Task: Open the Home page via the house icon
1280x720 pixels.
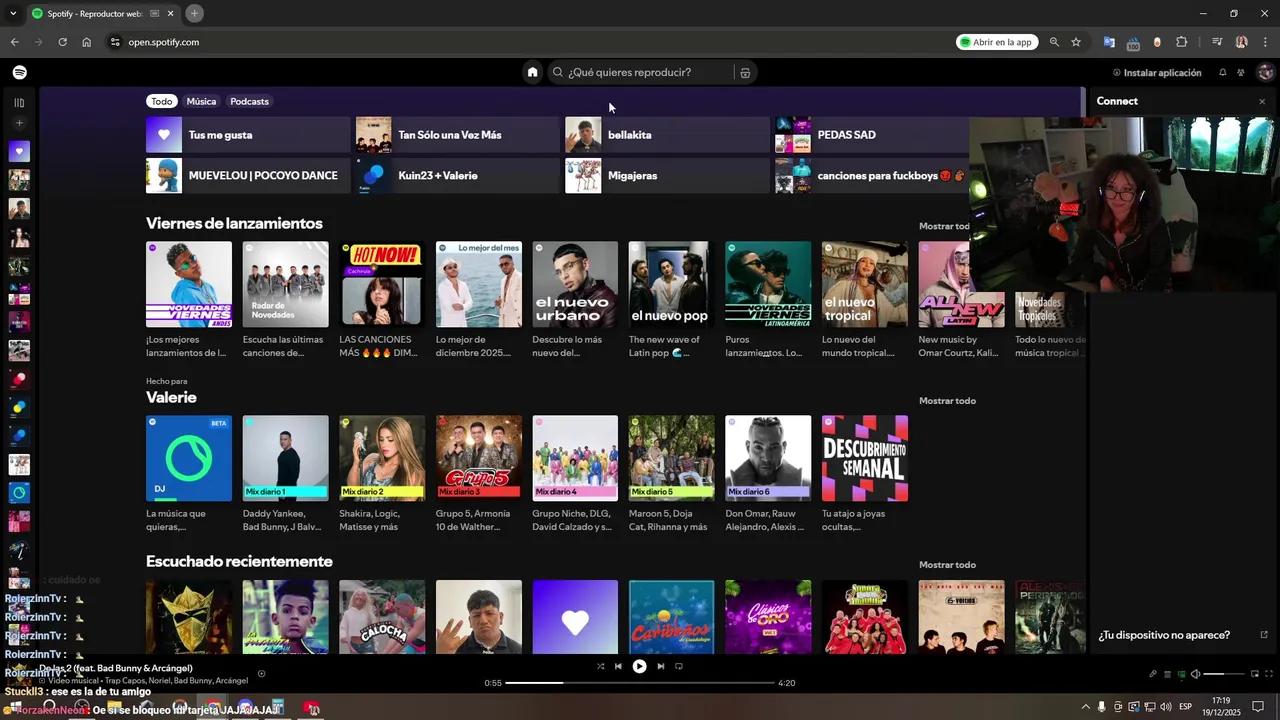Action: pos(532,71)
